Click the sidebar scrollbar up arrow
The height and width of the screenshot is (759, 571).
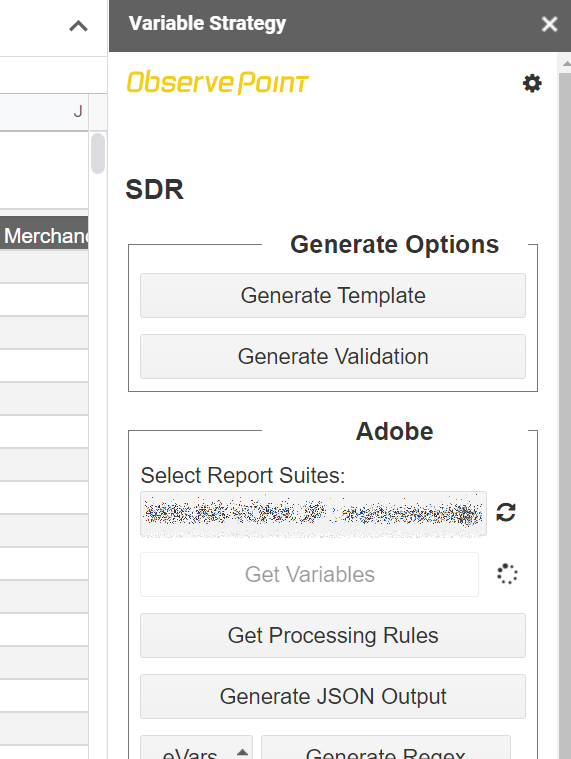click(565, 63)
